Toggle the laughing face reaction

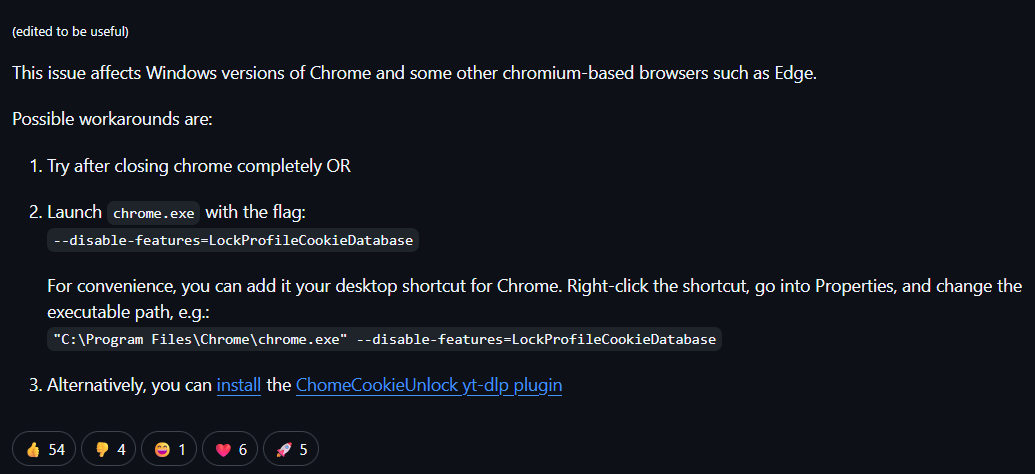coord(169,449)
